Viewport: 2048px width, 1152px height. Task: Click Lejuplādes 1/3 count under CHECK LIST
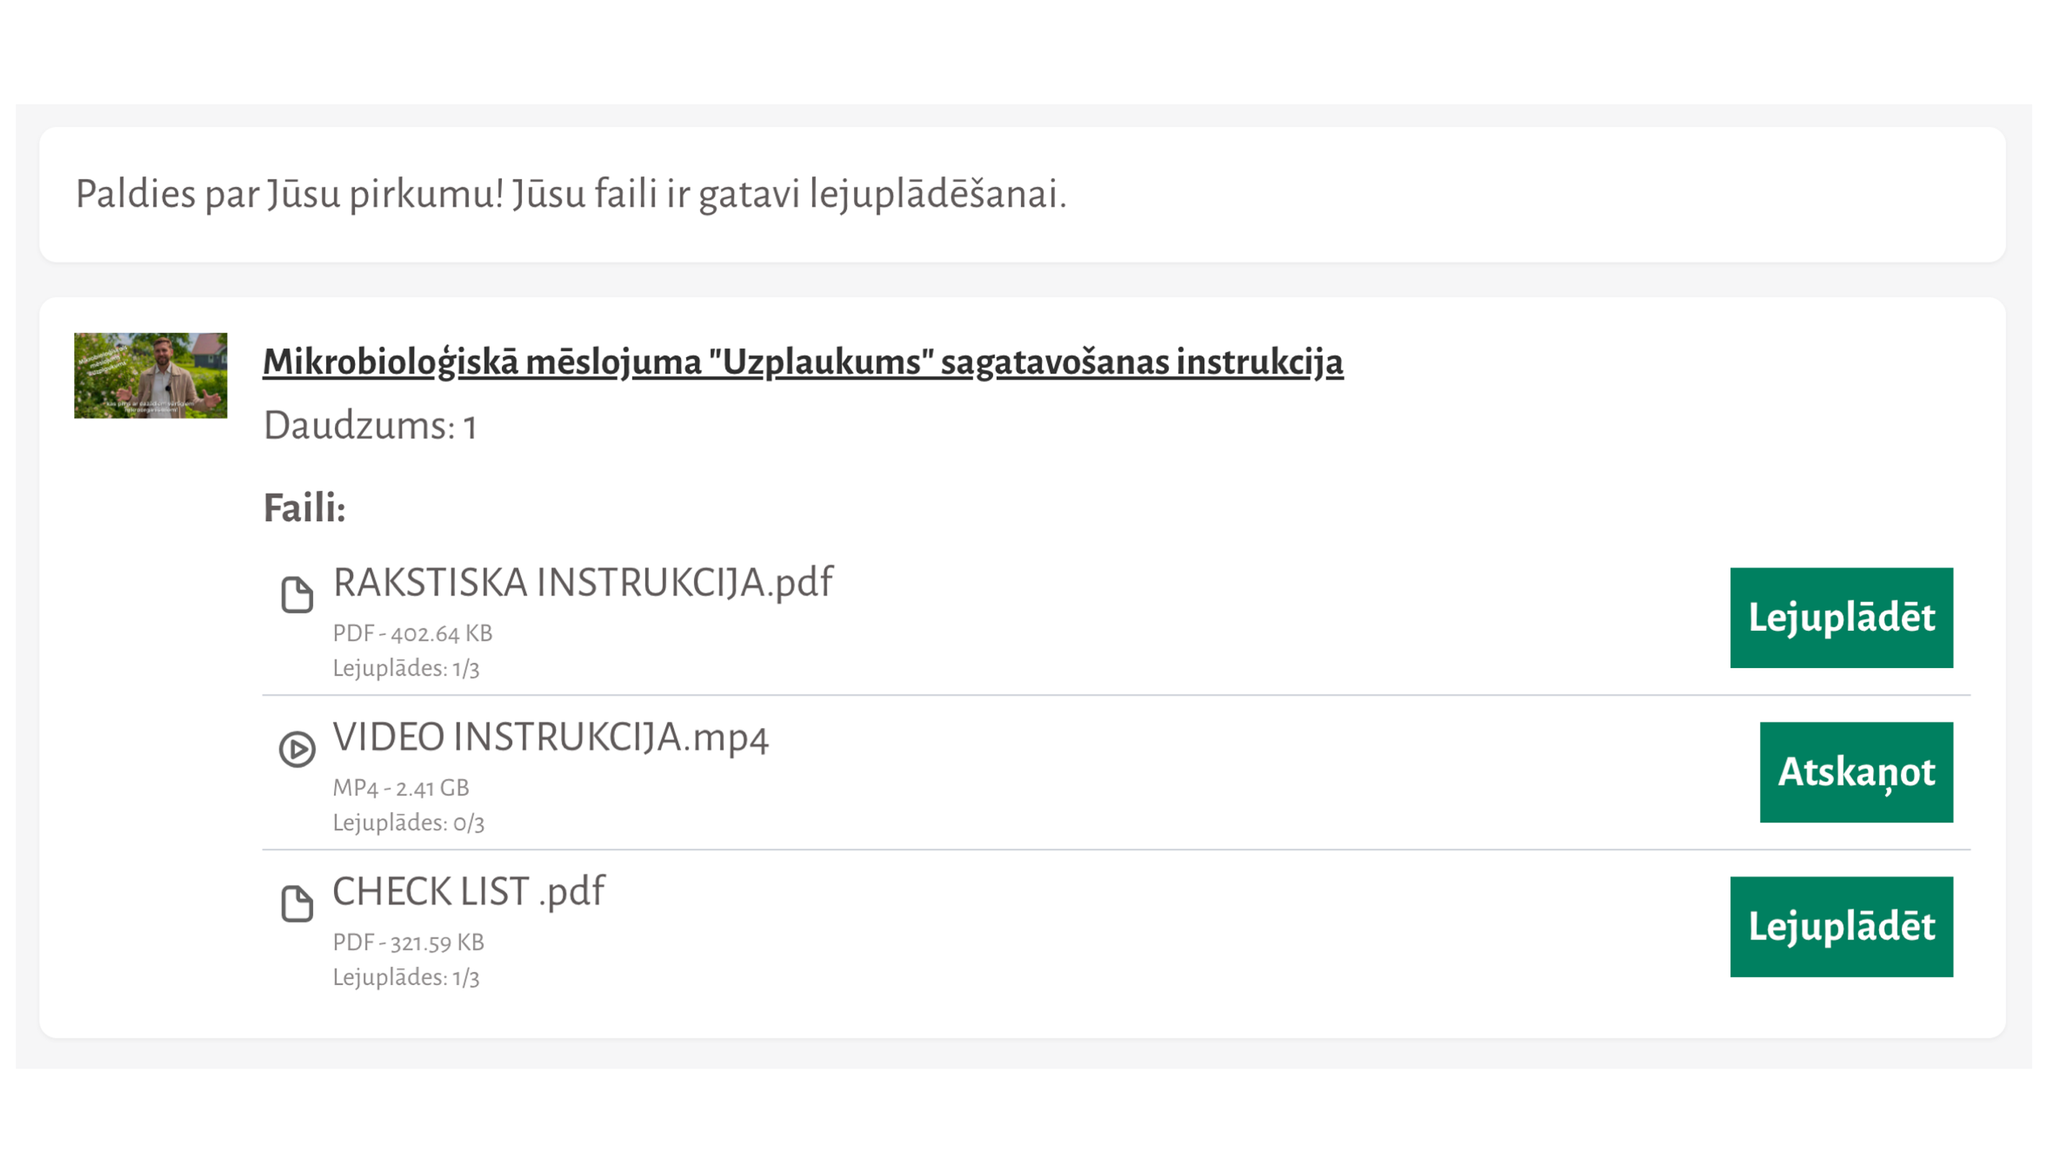[x=406, y=978]
